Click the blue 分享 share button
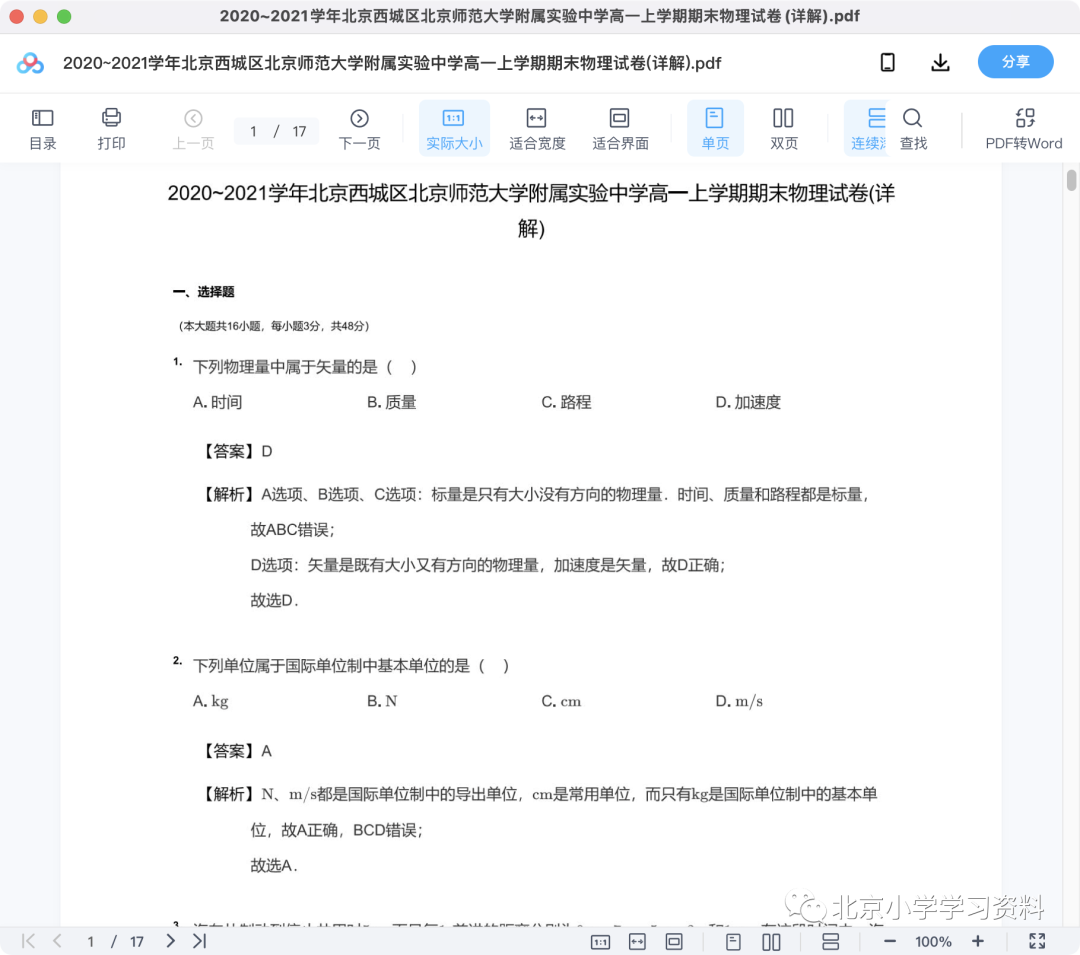 click(x=1015, y=62)
